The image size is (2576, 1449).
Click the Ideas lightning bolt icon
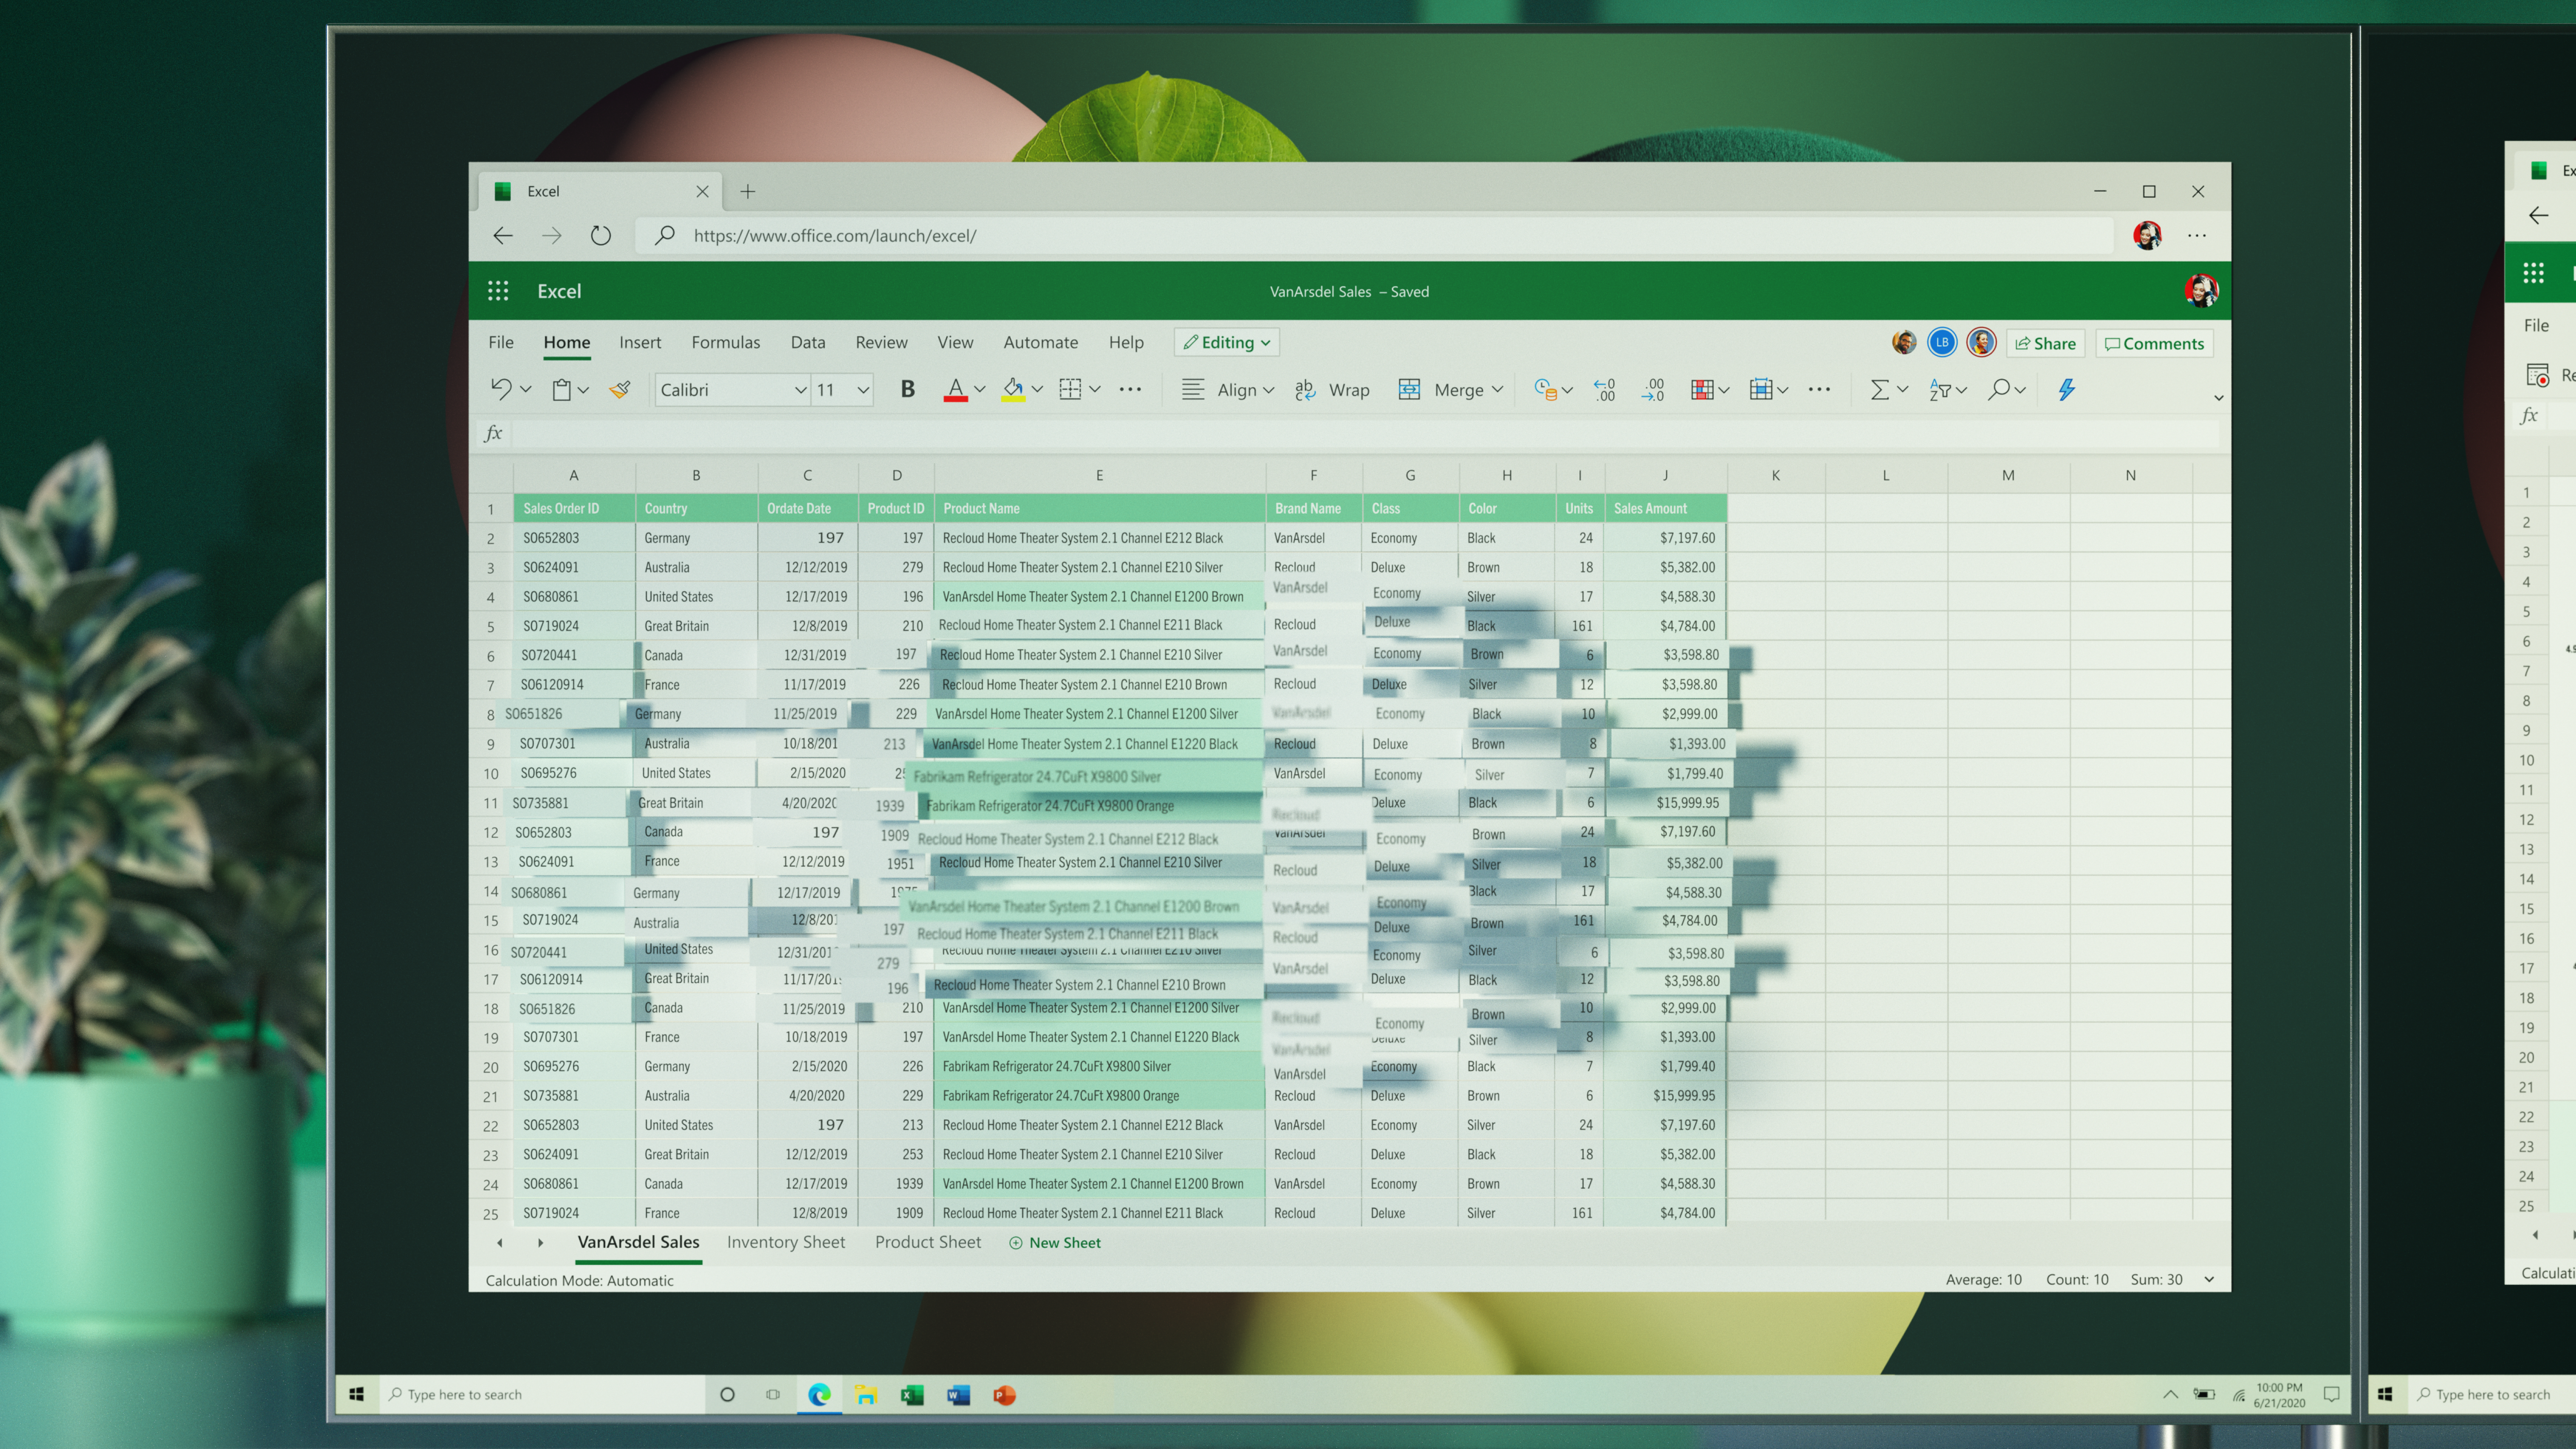coord(2066,390)
